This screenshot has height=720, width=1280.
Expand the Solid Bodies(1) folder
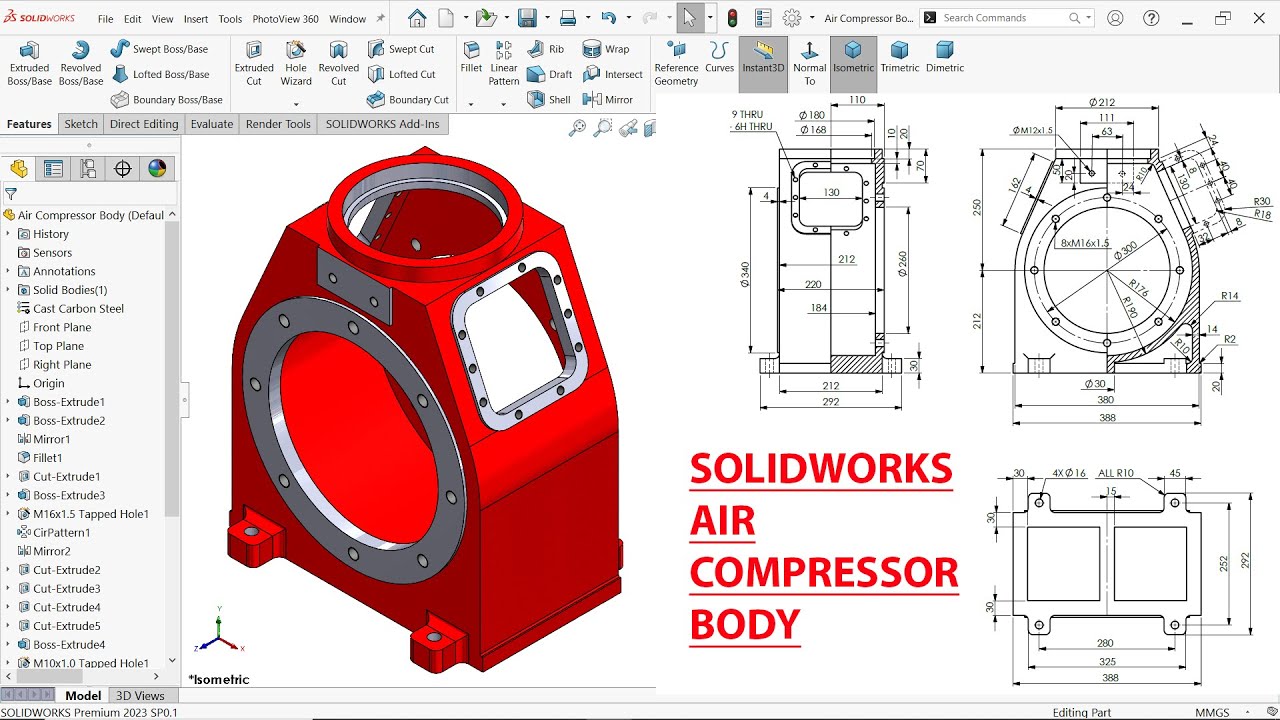coord(9,290)
